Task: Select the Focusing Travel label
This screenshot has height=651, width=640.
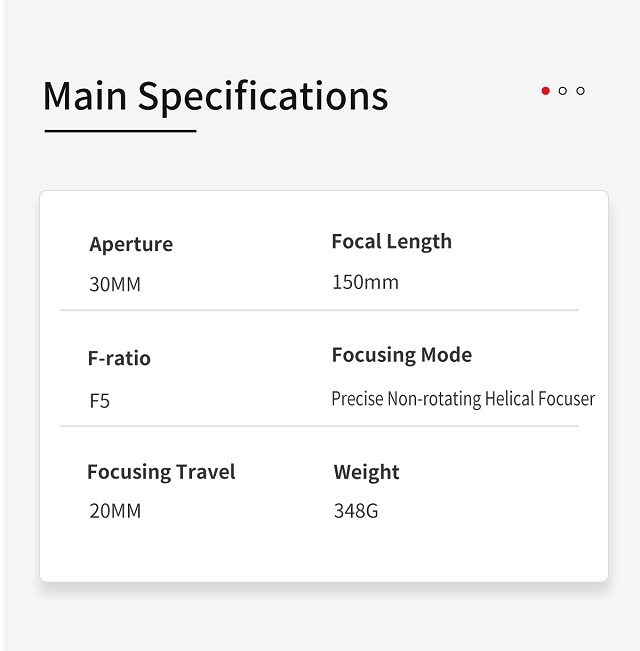Action: (x=161, y=472)
